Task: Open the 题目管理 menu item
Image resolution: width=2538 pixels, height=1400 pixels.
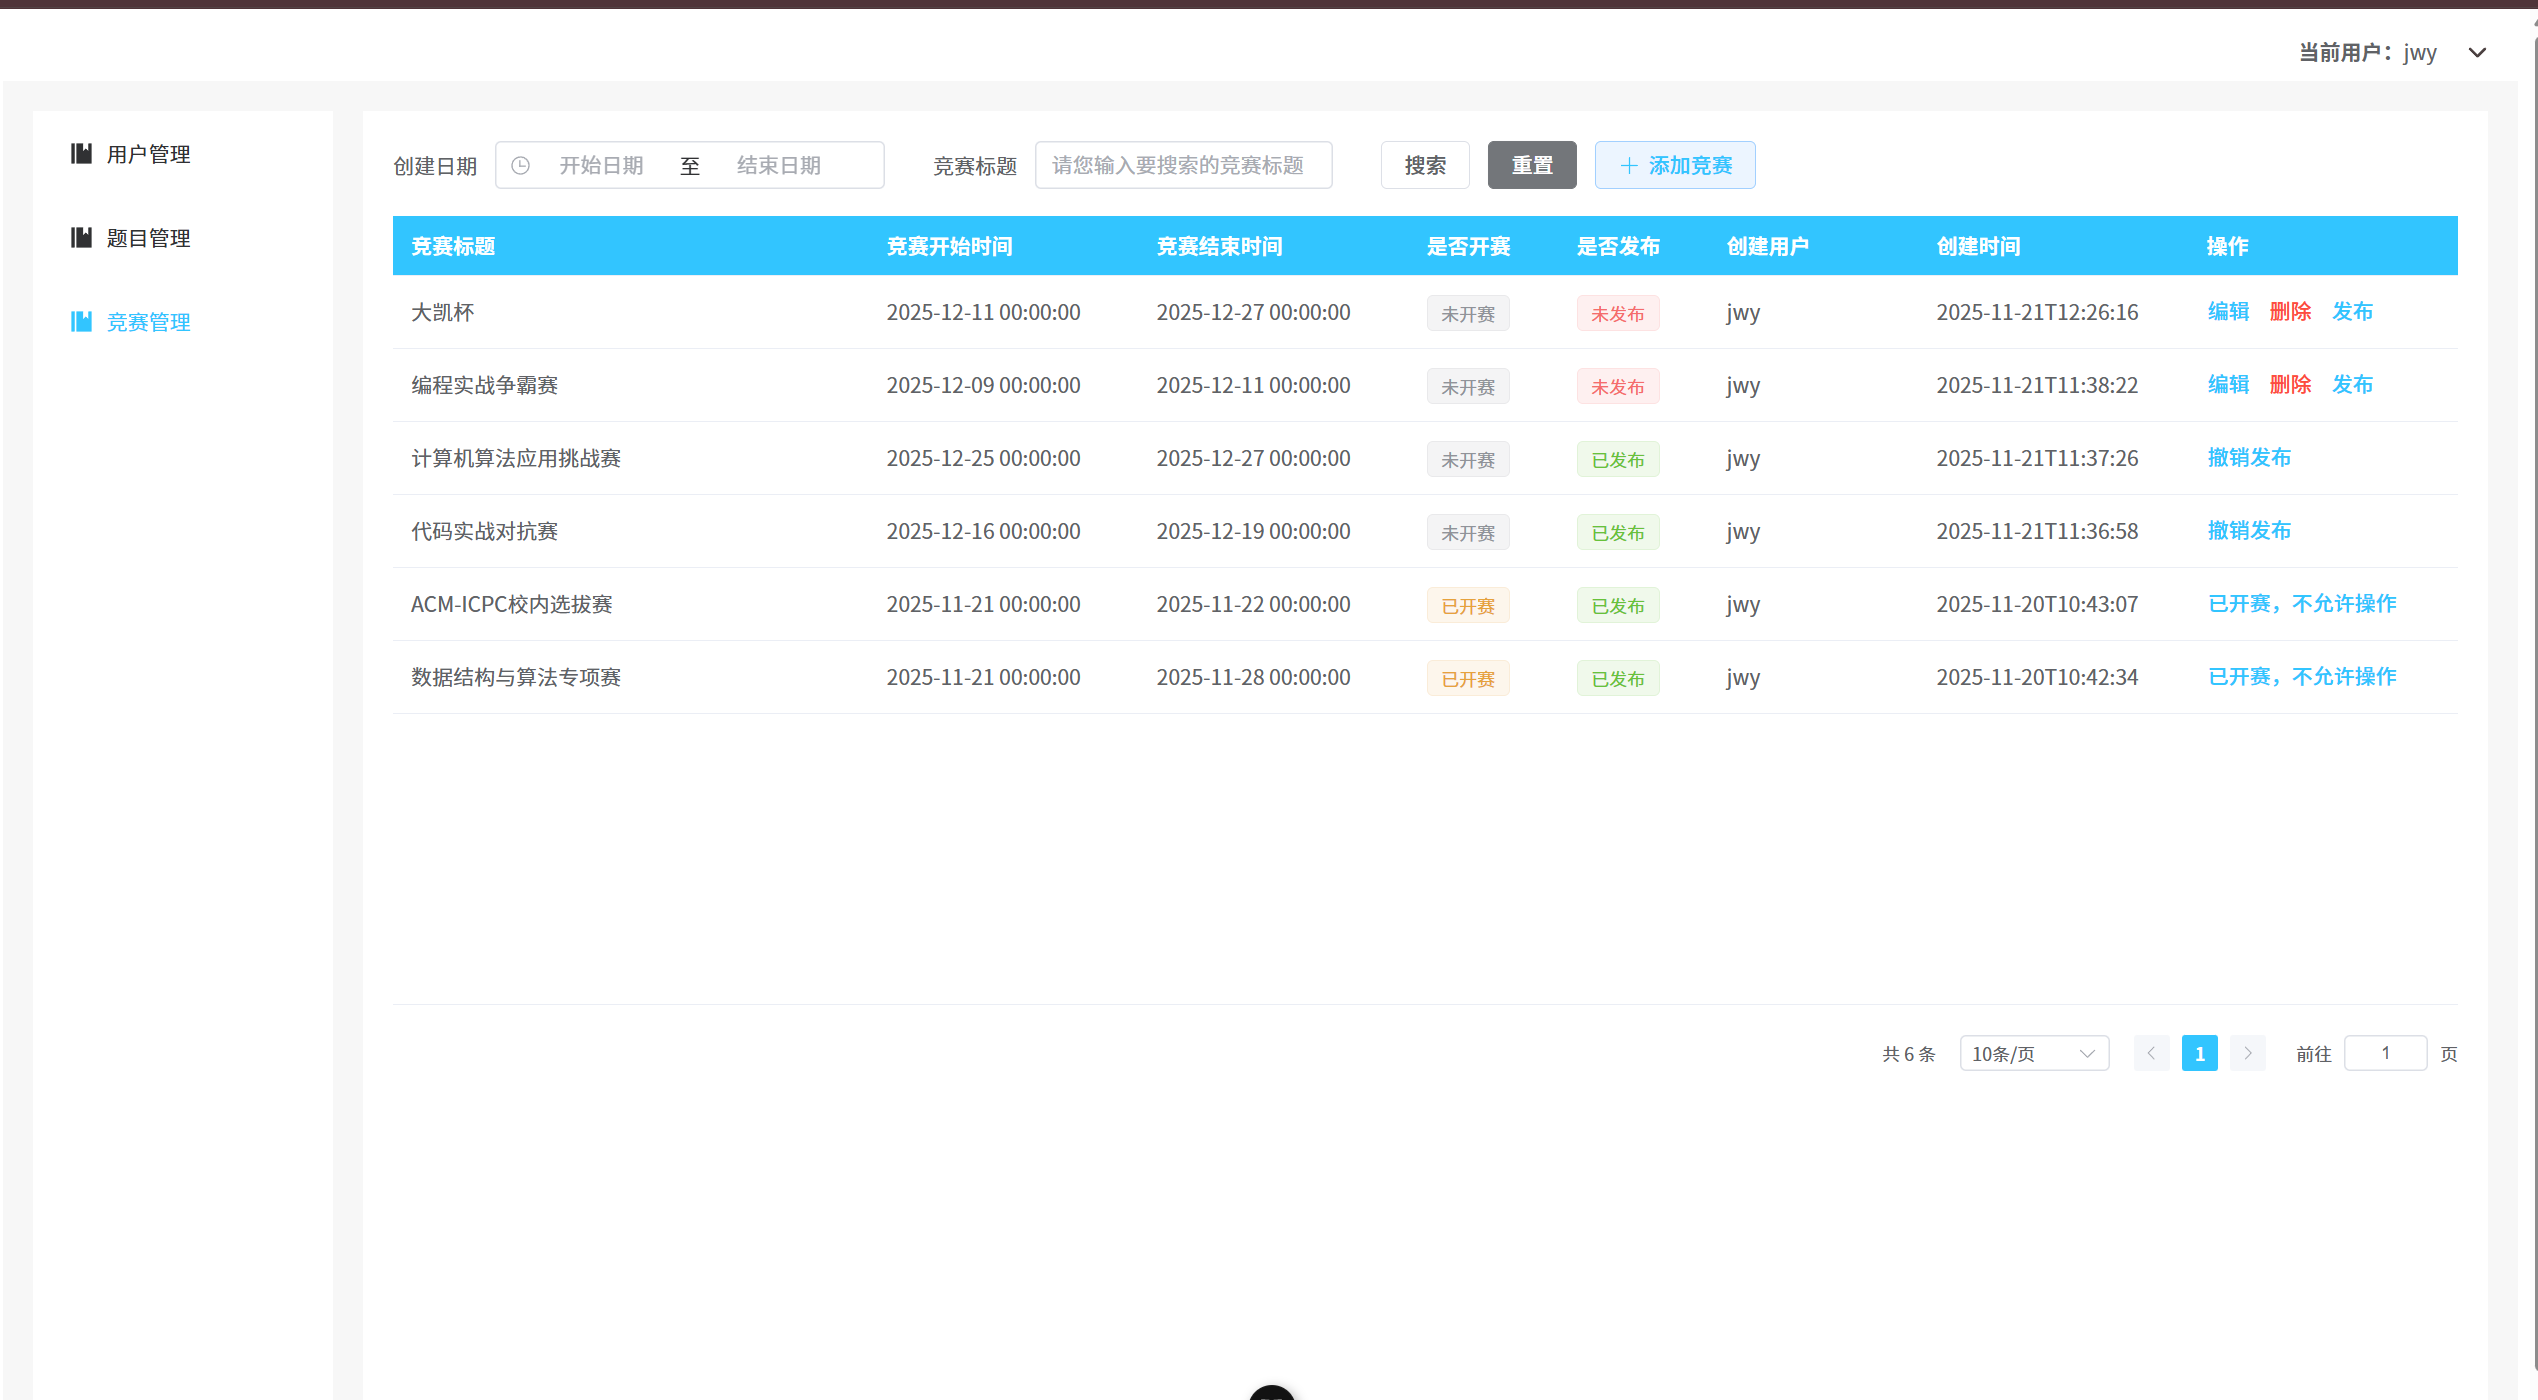Action: point(148,238)
